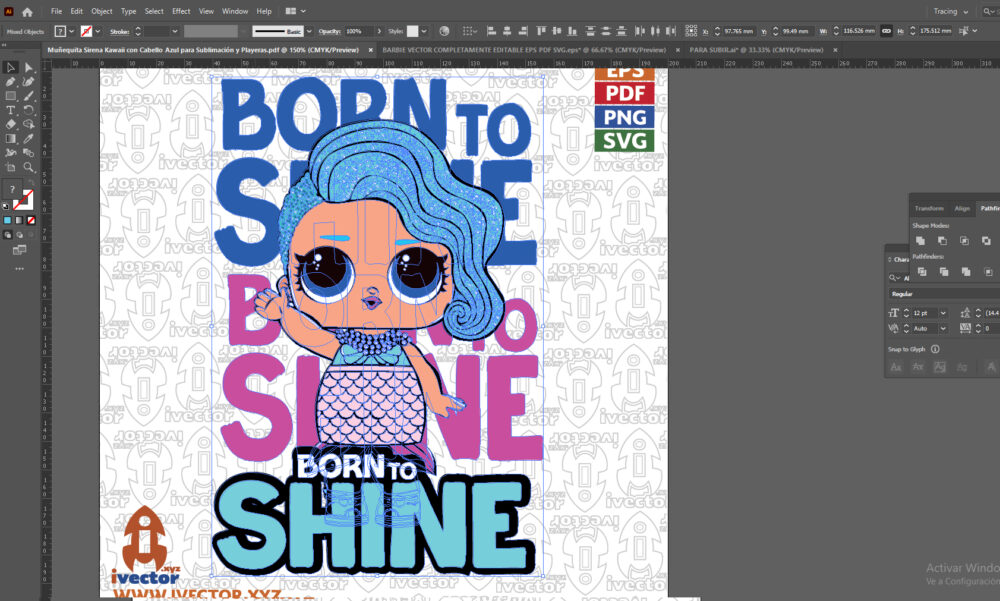Select the Eraser tool
Image resolution: width=1000 pixels, height=601 pixels.
[x=10, y=124]
